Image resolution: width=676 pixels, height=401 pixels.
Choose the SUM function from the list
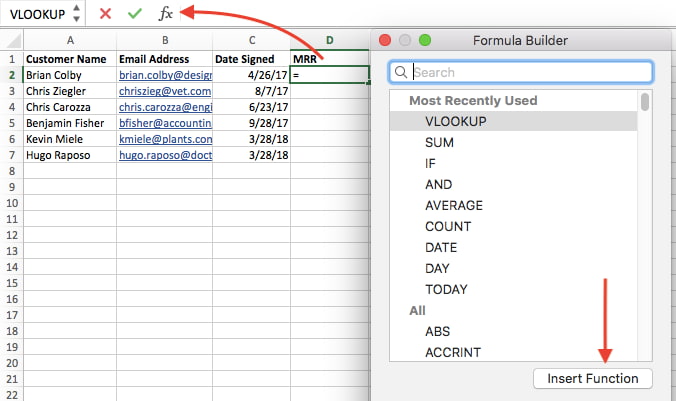point(440,142)
